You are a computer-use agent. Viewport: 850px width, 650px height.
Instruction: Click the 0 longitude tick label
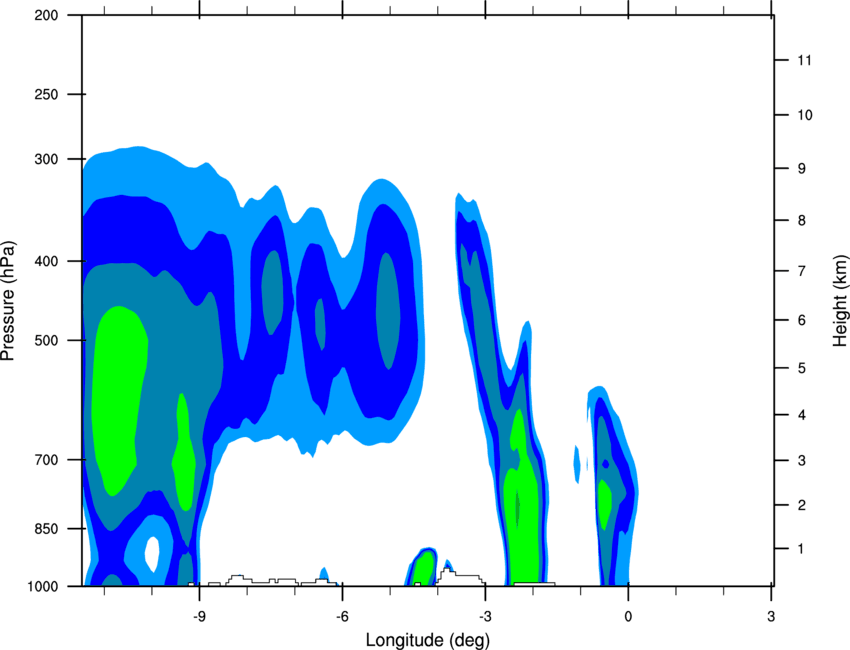click(x=628, y=616)
